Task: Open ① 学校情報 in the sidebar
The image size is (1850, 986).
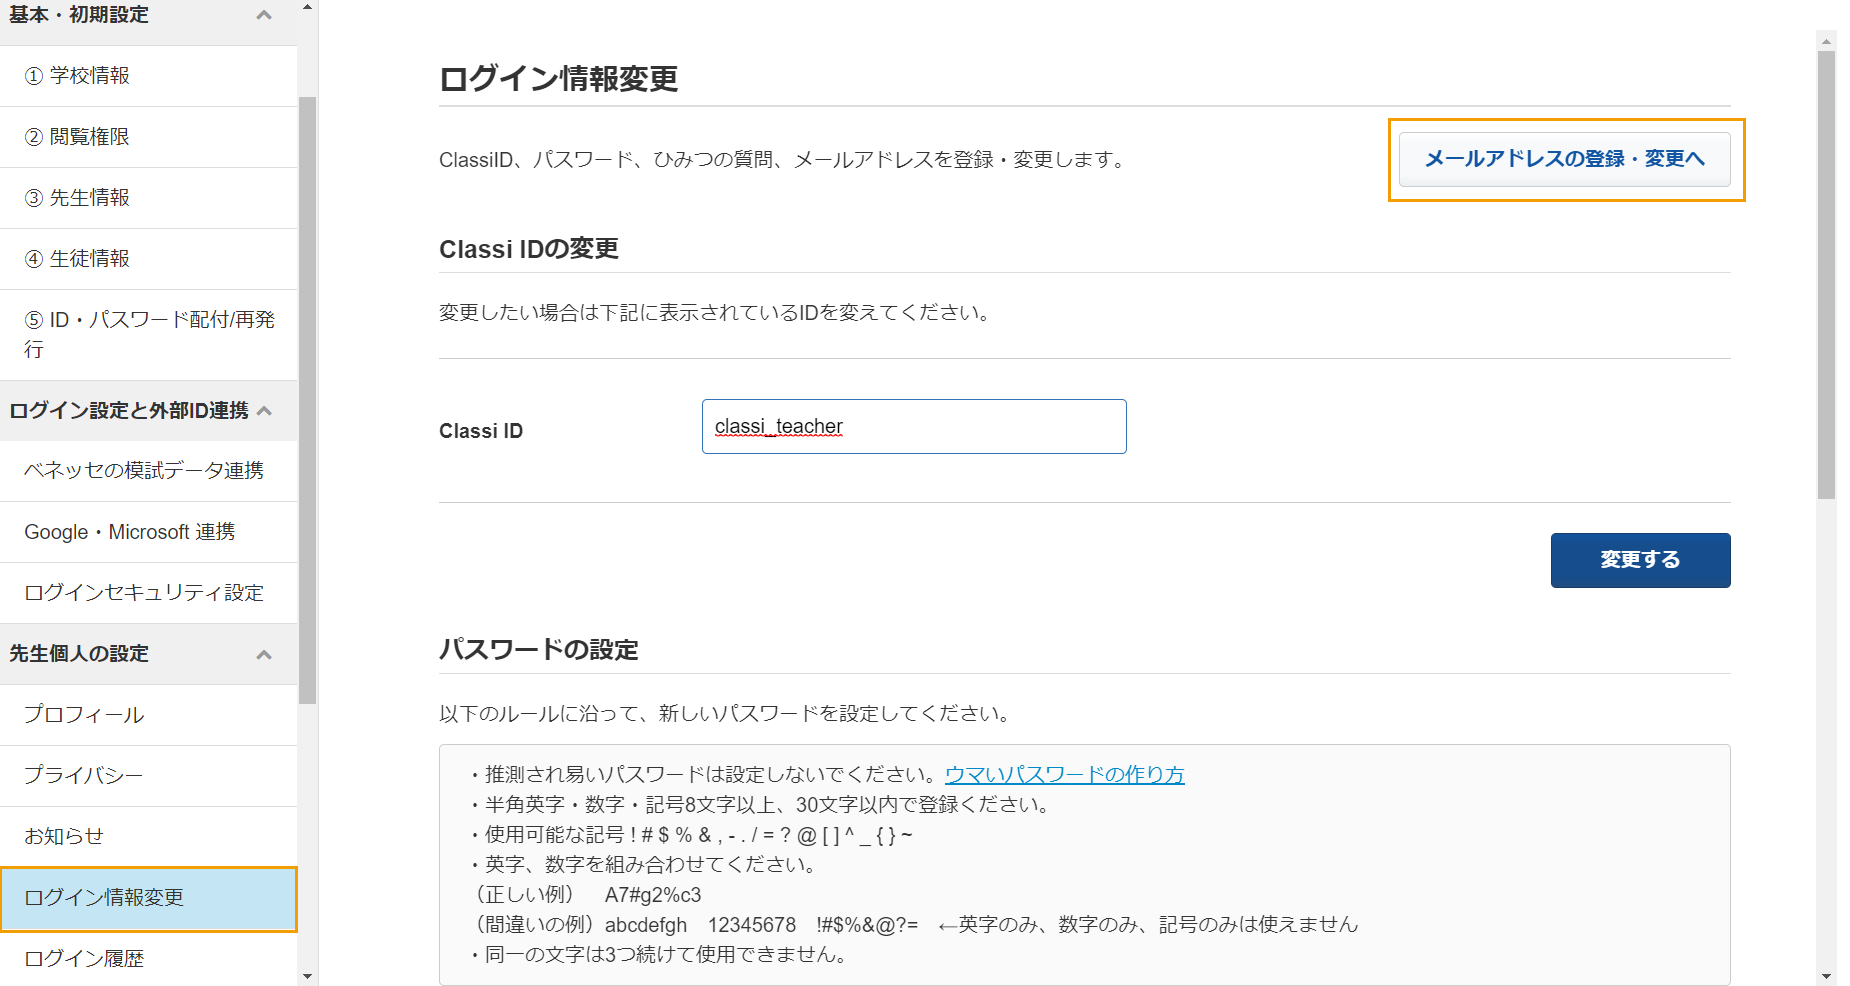Action: pos(148,76)
